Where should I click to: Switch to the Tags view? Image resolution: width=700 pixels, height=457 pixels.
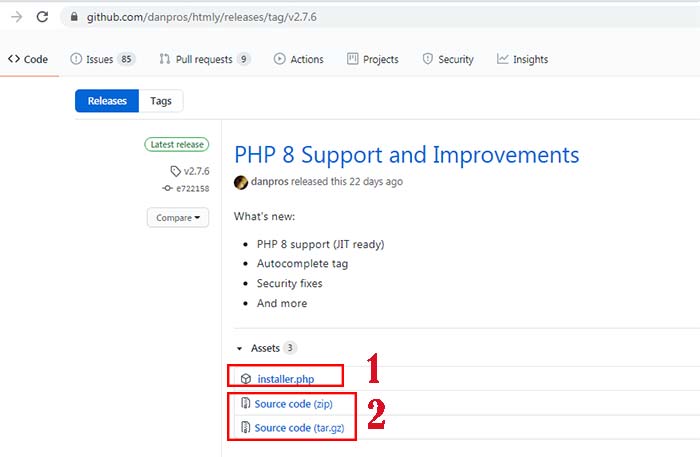coord(161,101)
